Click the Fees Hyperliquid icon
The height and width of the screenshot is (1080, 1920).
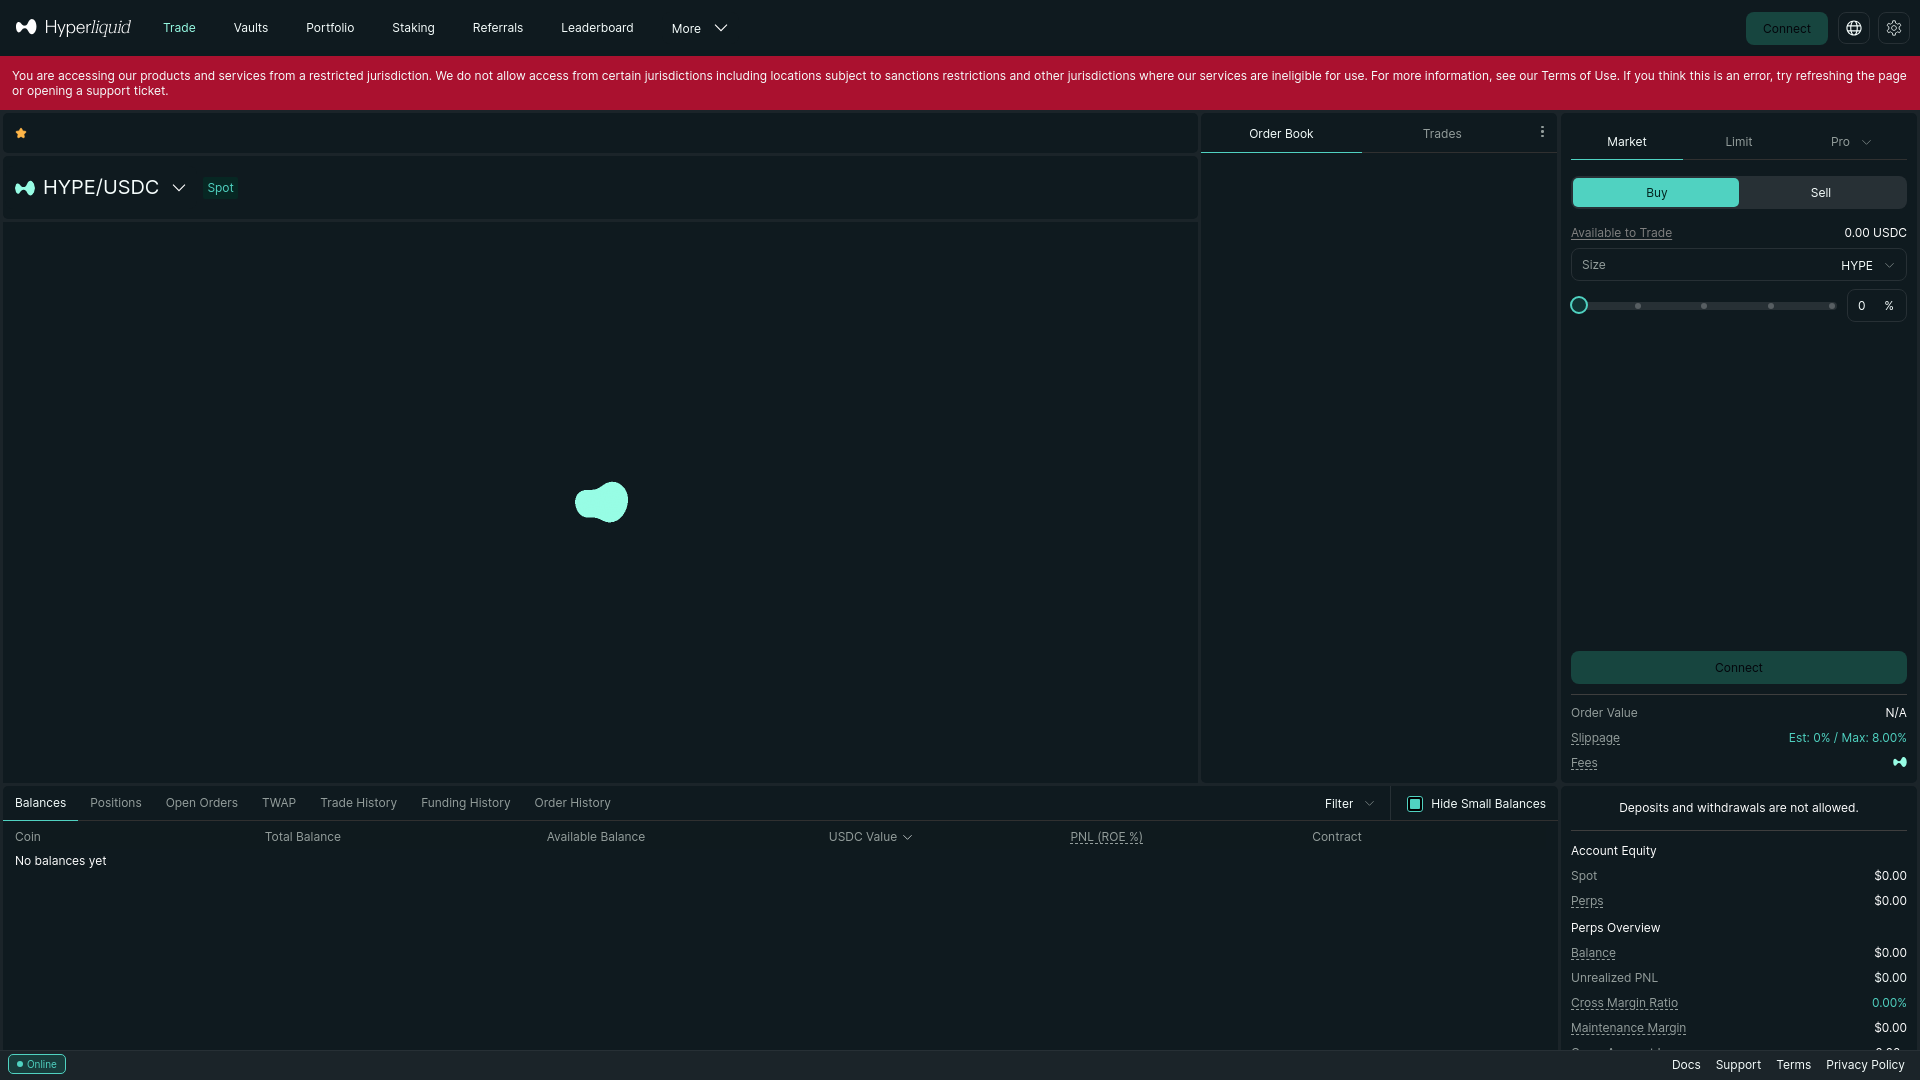coord(1899,762)
